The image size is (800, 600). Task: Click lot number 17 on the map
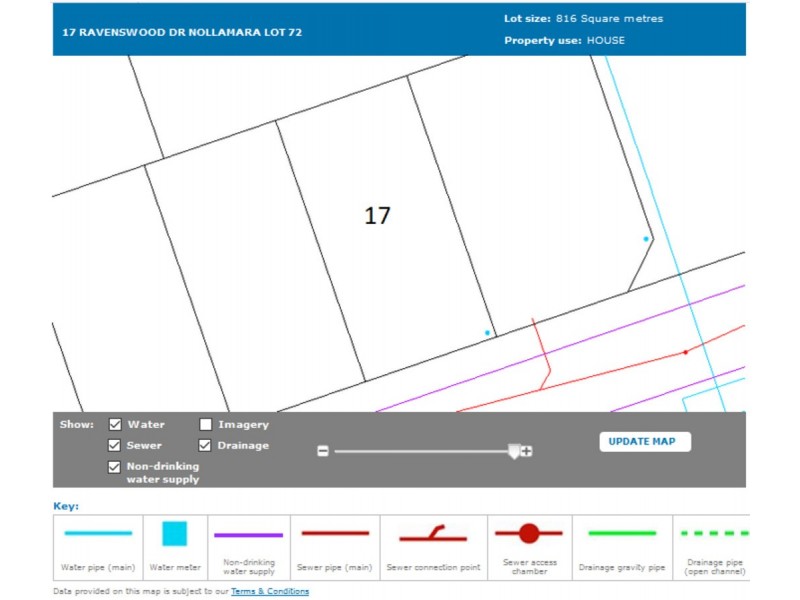(x=377, y=215)
